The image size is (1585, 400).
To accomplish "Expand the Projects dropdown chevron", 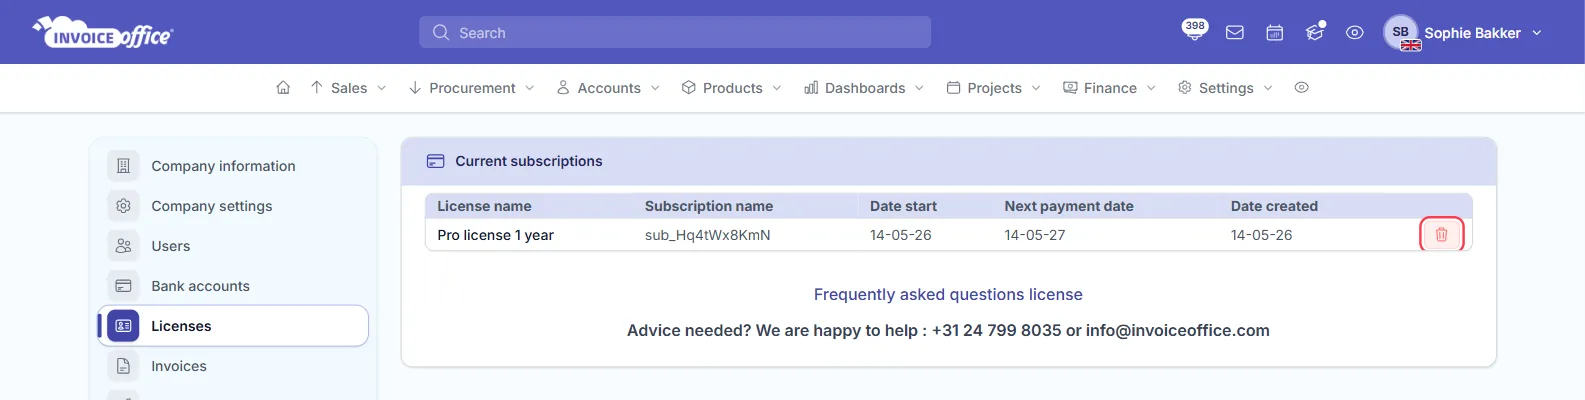I will [x=1036, y=88].
